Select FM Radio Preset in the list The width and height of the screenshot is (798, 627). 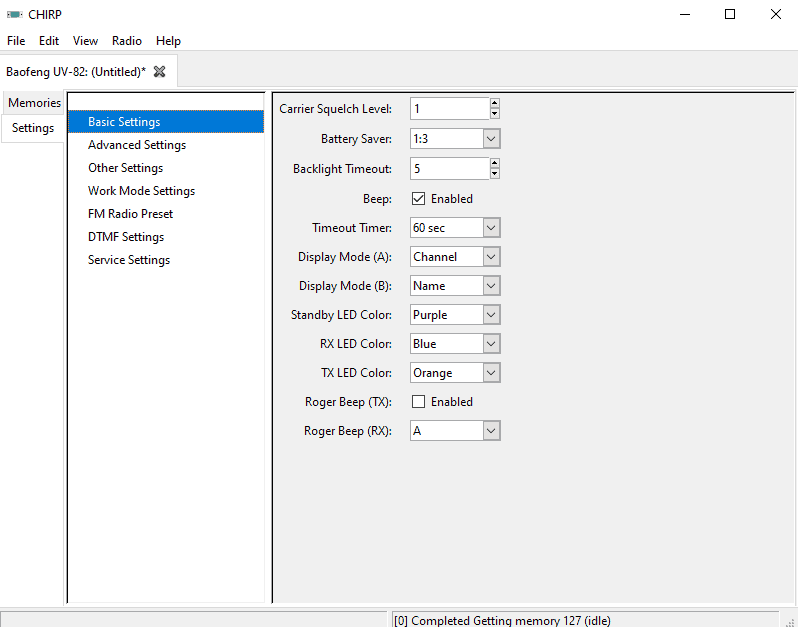click(x=166, y=214)
